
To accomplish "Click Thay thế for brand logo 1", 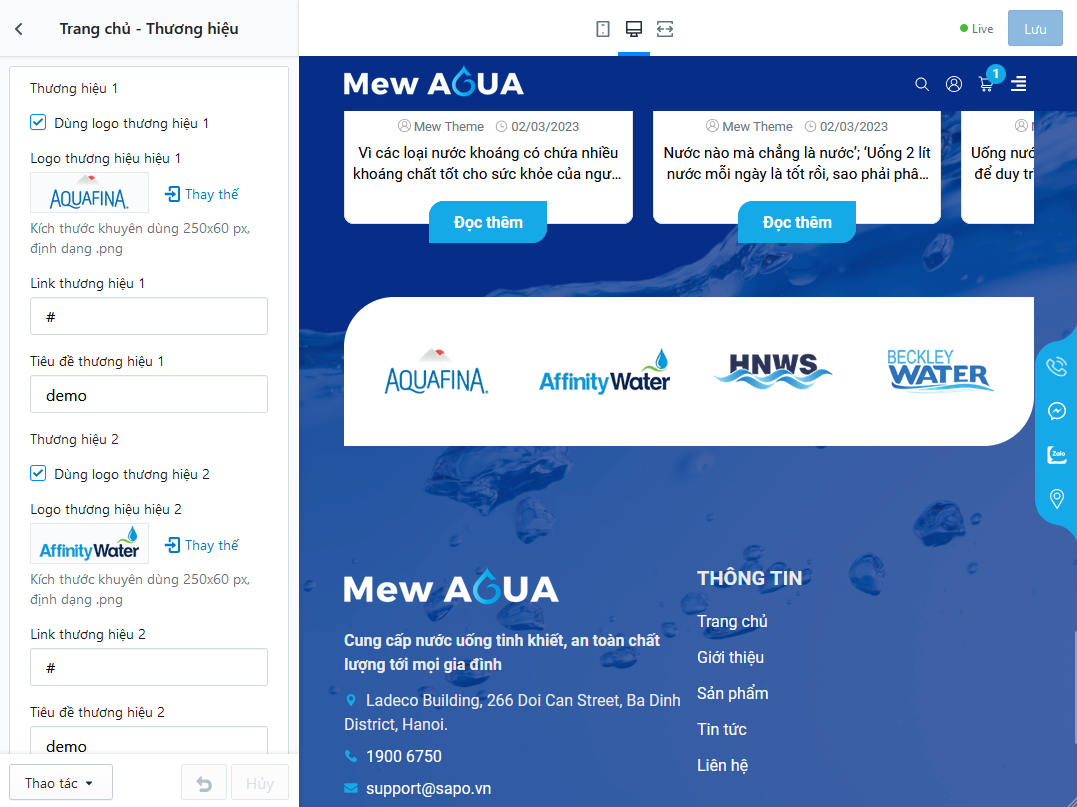I will click(202, 194).
